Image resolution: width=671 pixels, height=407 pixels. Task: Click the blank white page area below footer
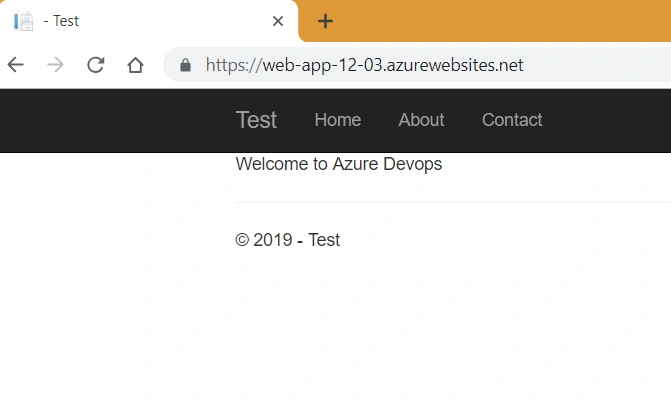click(336, 330)
